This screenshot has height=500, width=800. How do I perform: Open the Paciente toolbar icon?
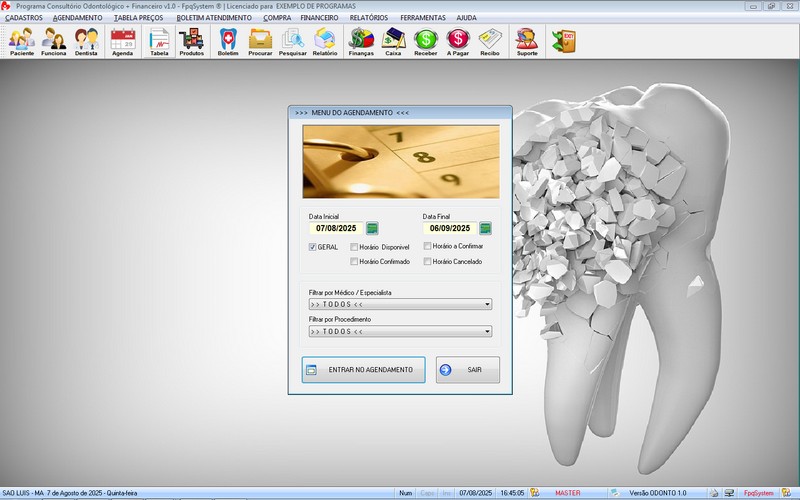click(x=22, y=42)
